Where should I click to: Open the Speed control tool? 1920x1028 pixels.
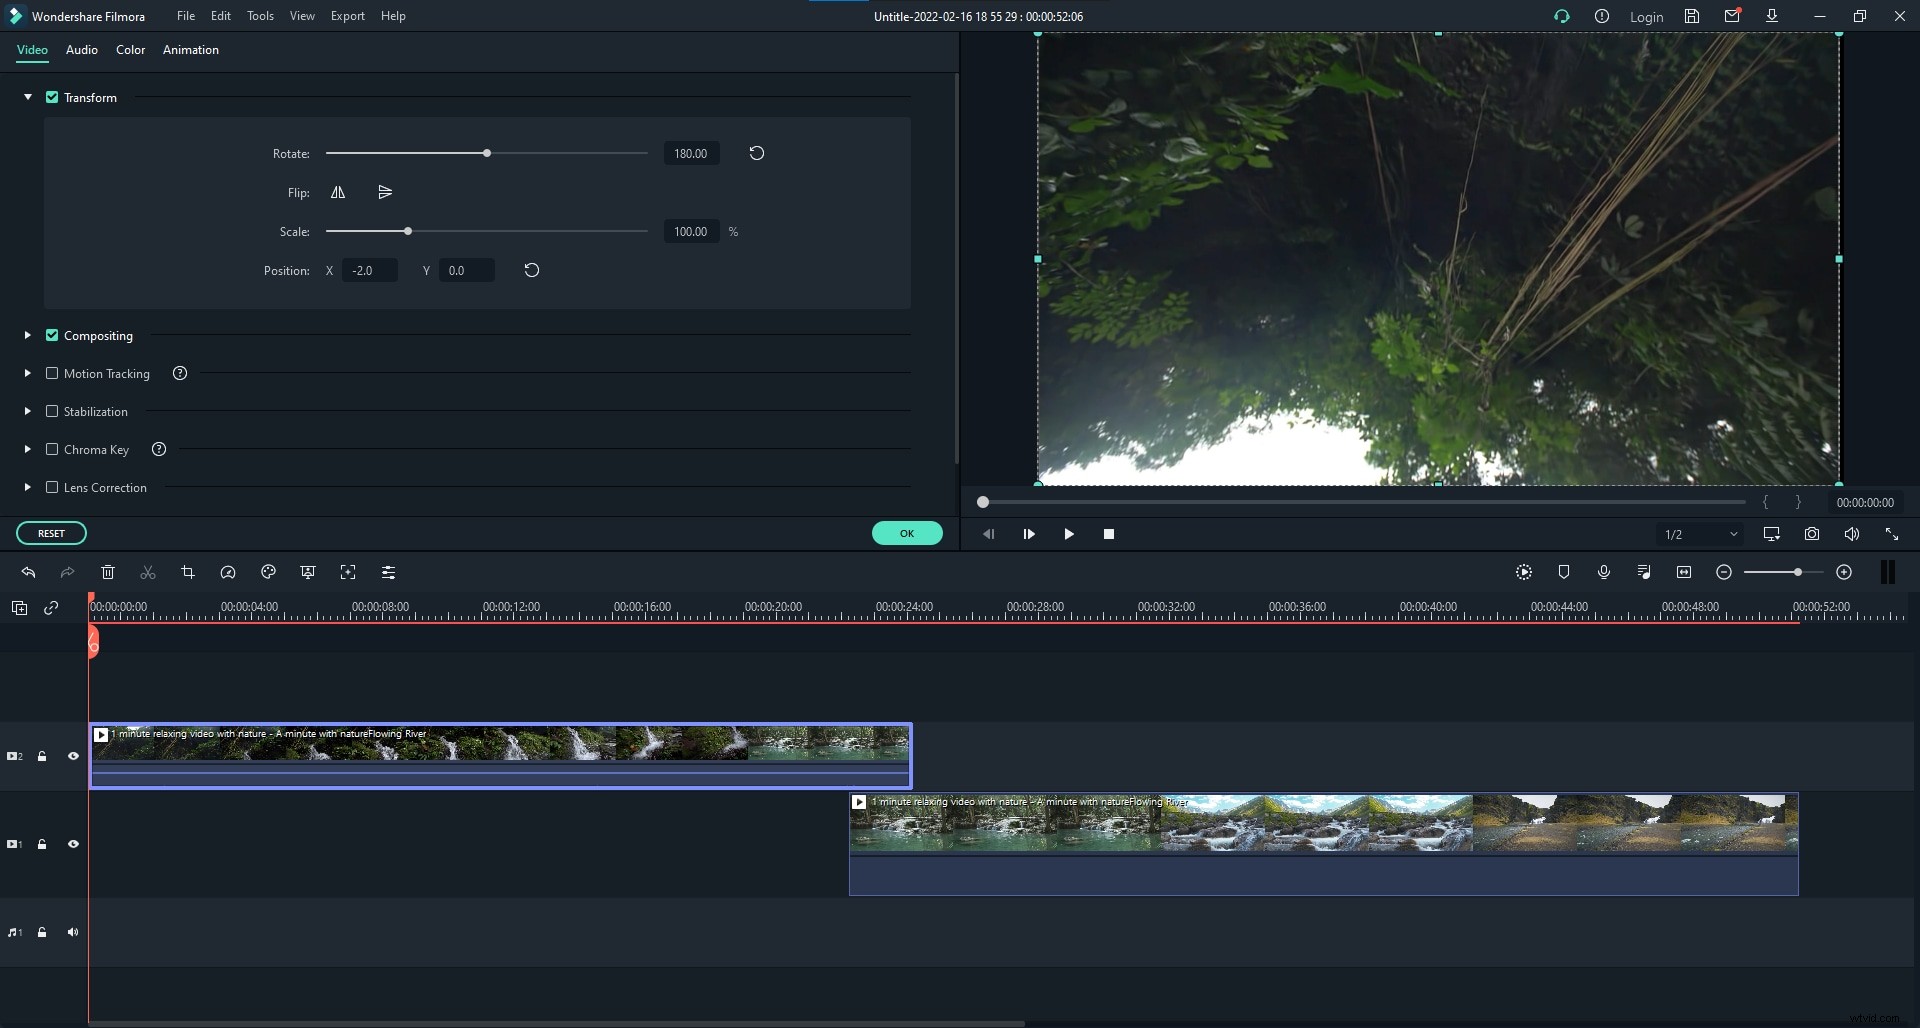click(228, 572)
